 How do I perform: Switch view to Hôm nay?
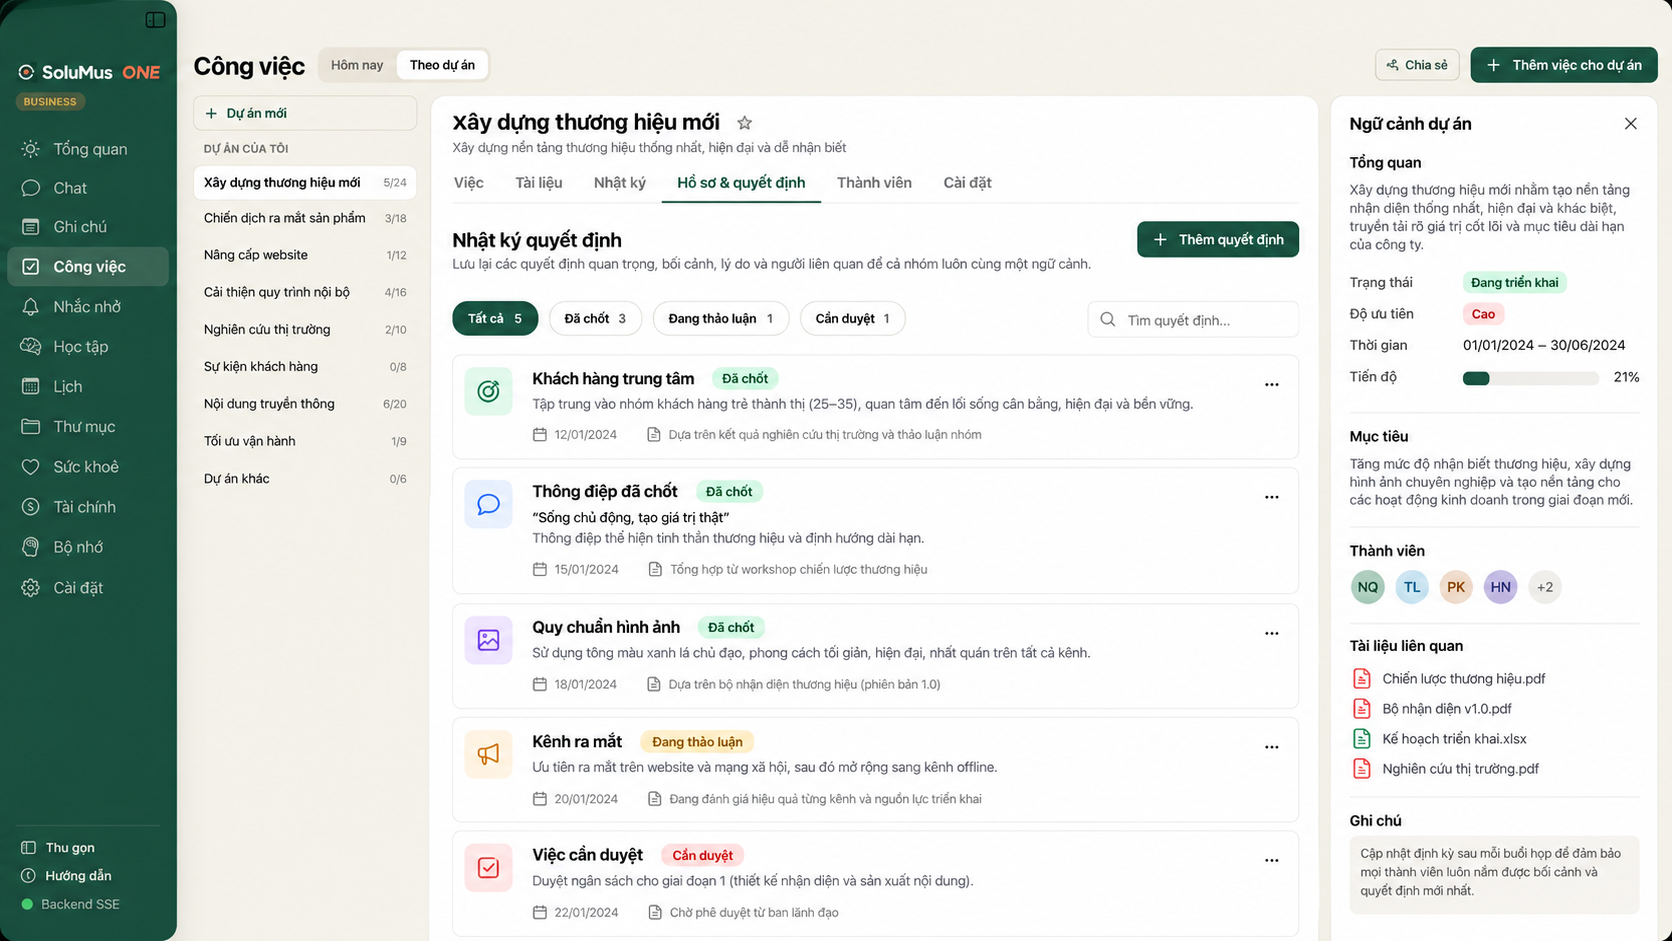pos(357,65)
